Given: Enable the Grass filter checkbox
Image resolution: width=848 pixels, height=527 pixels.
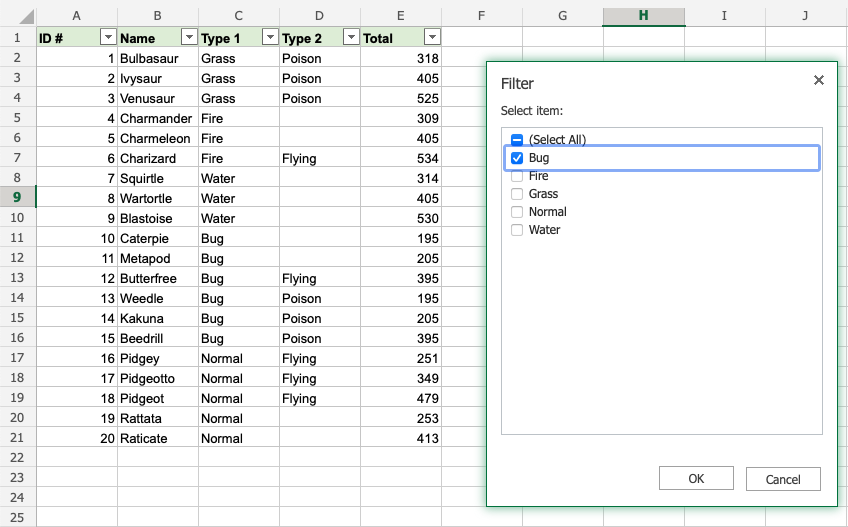Looking at the screenshot, I should coord(517,194).
